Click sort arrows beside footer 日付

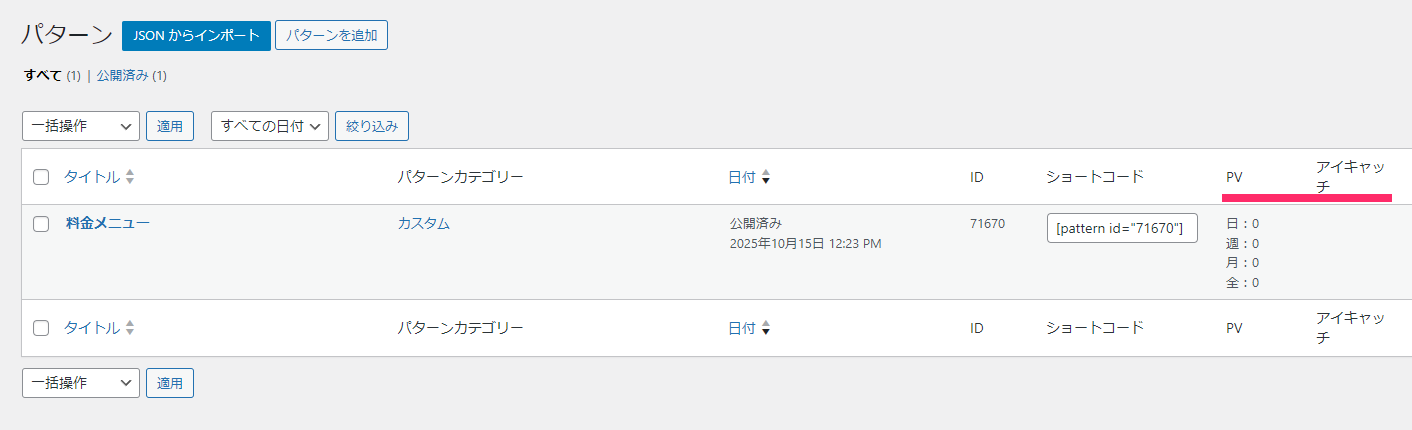(x=766, y=328)
